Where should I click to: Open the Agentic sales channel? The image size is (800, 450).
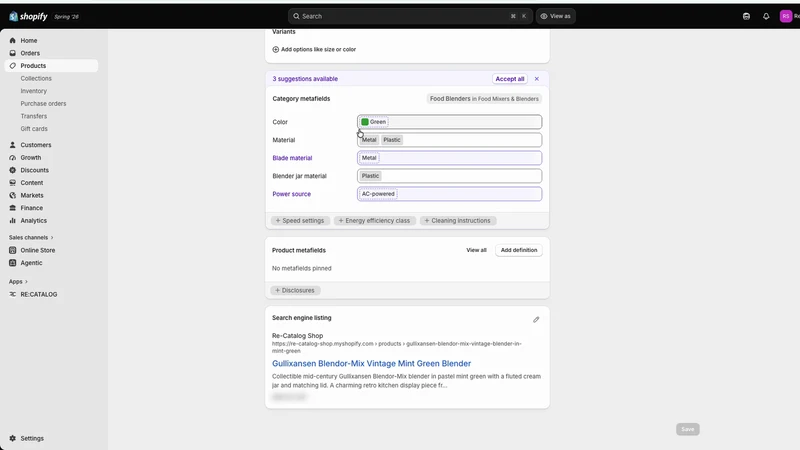coord(31,263)
